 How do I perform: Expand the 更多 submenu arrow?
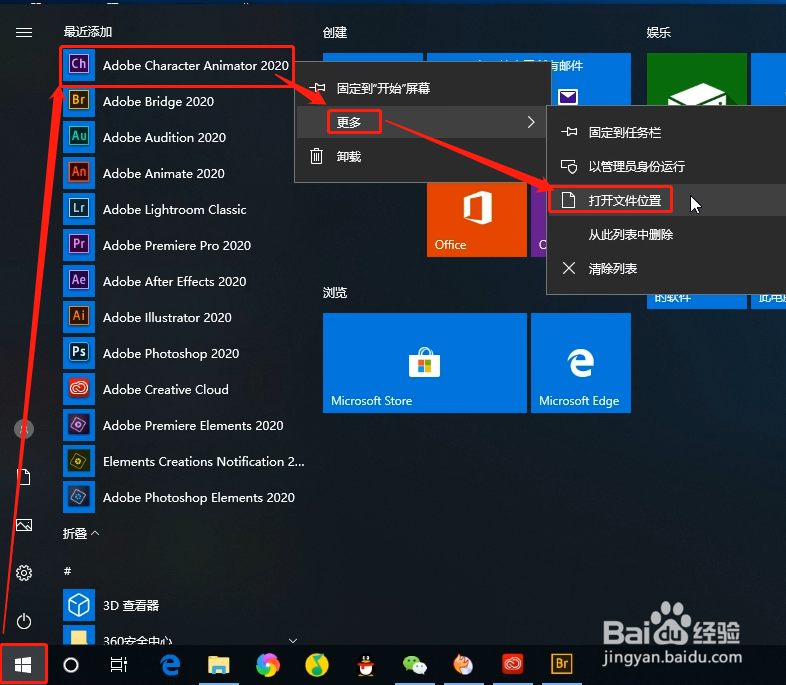(531, 122)
